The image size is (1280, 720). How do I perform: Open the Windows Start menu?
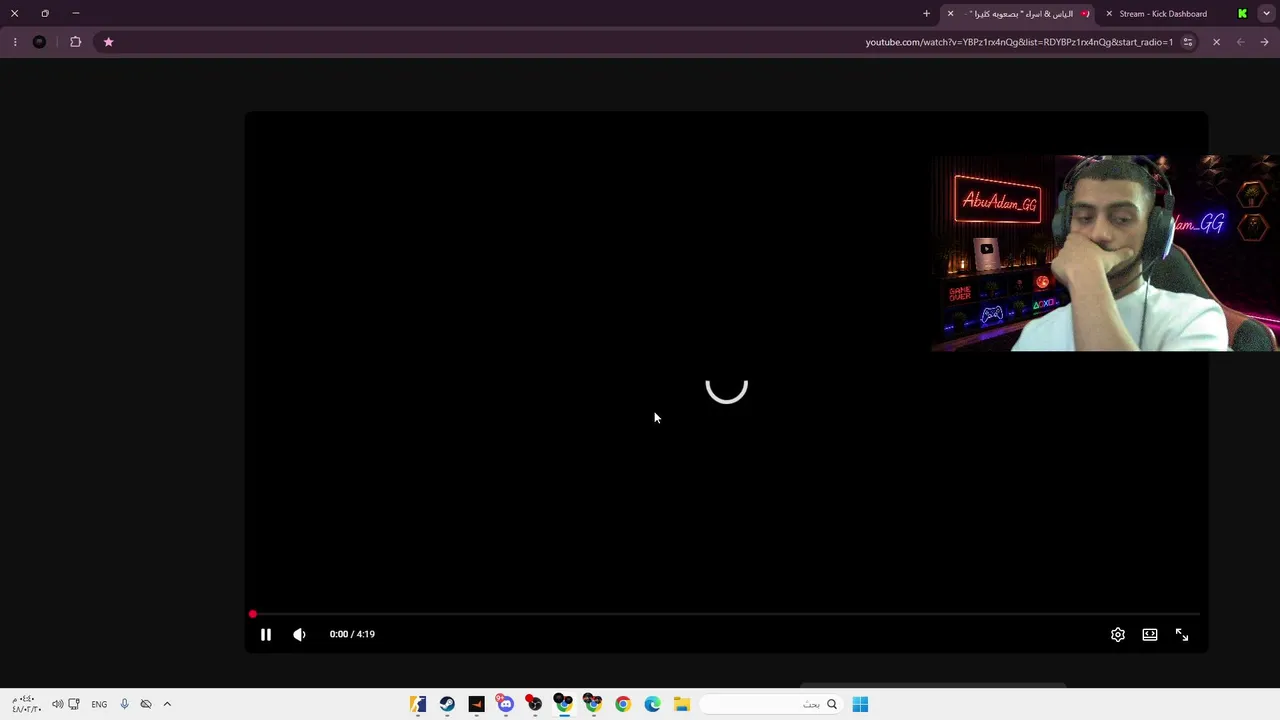tap(860, 704)
